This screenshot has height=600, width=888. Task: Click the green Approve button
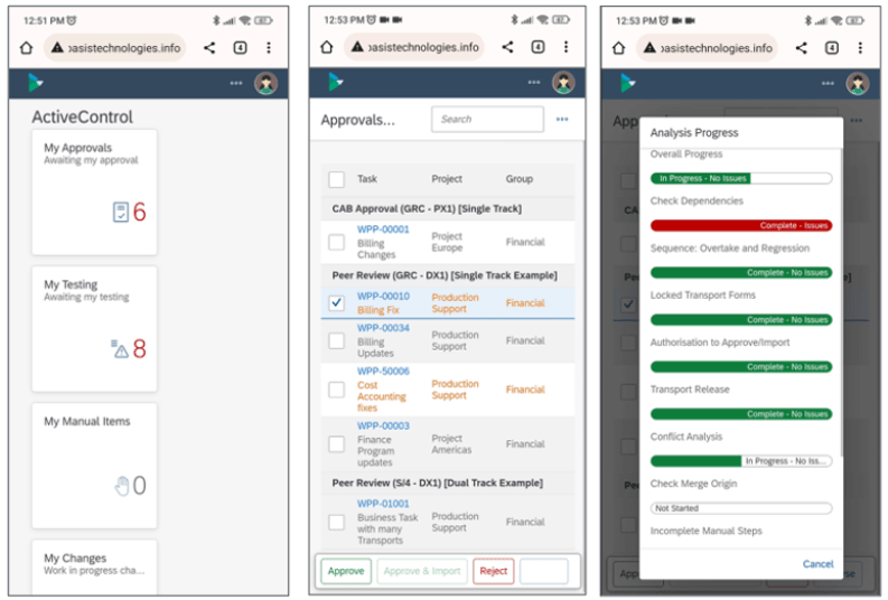coord(346,571)
